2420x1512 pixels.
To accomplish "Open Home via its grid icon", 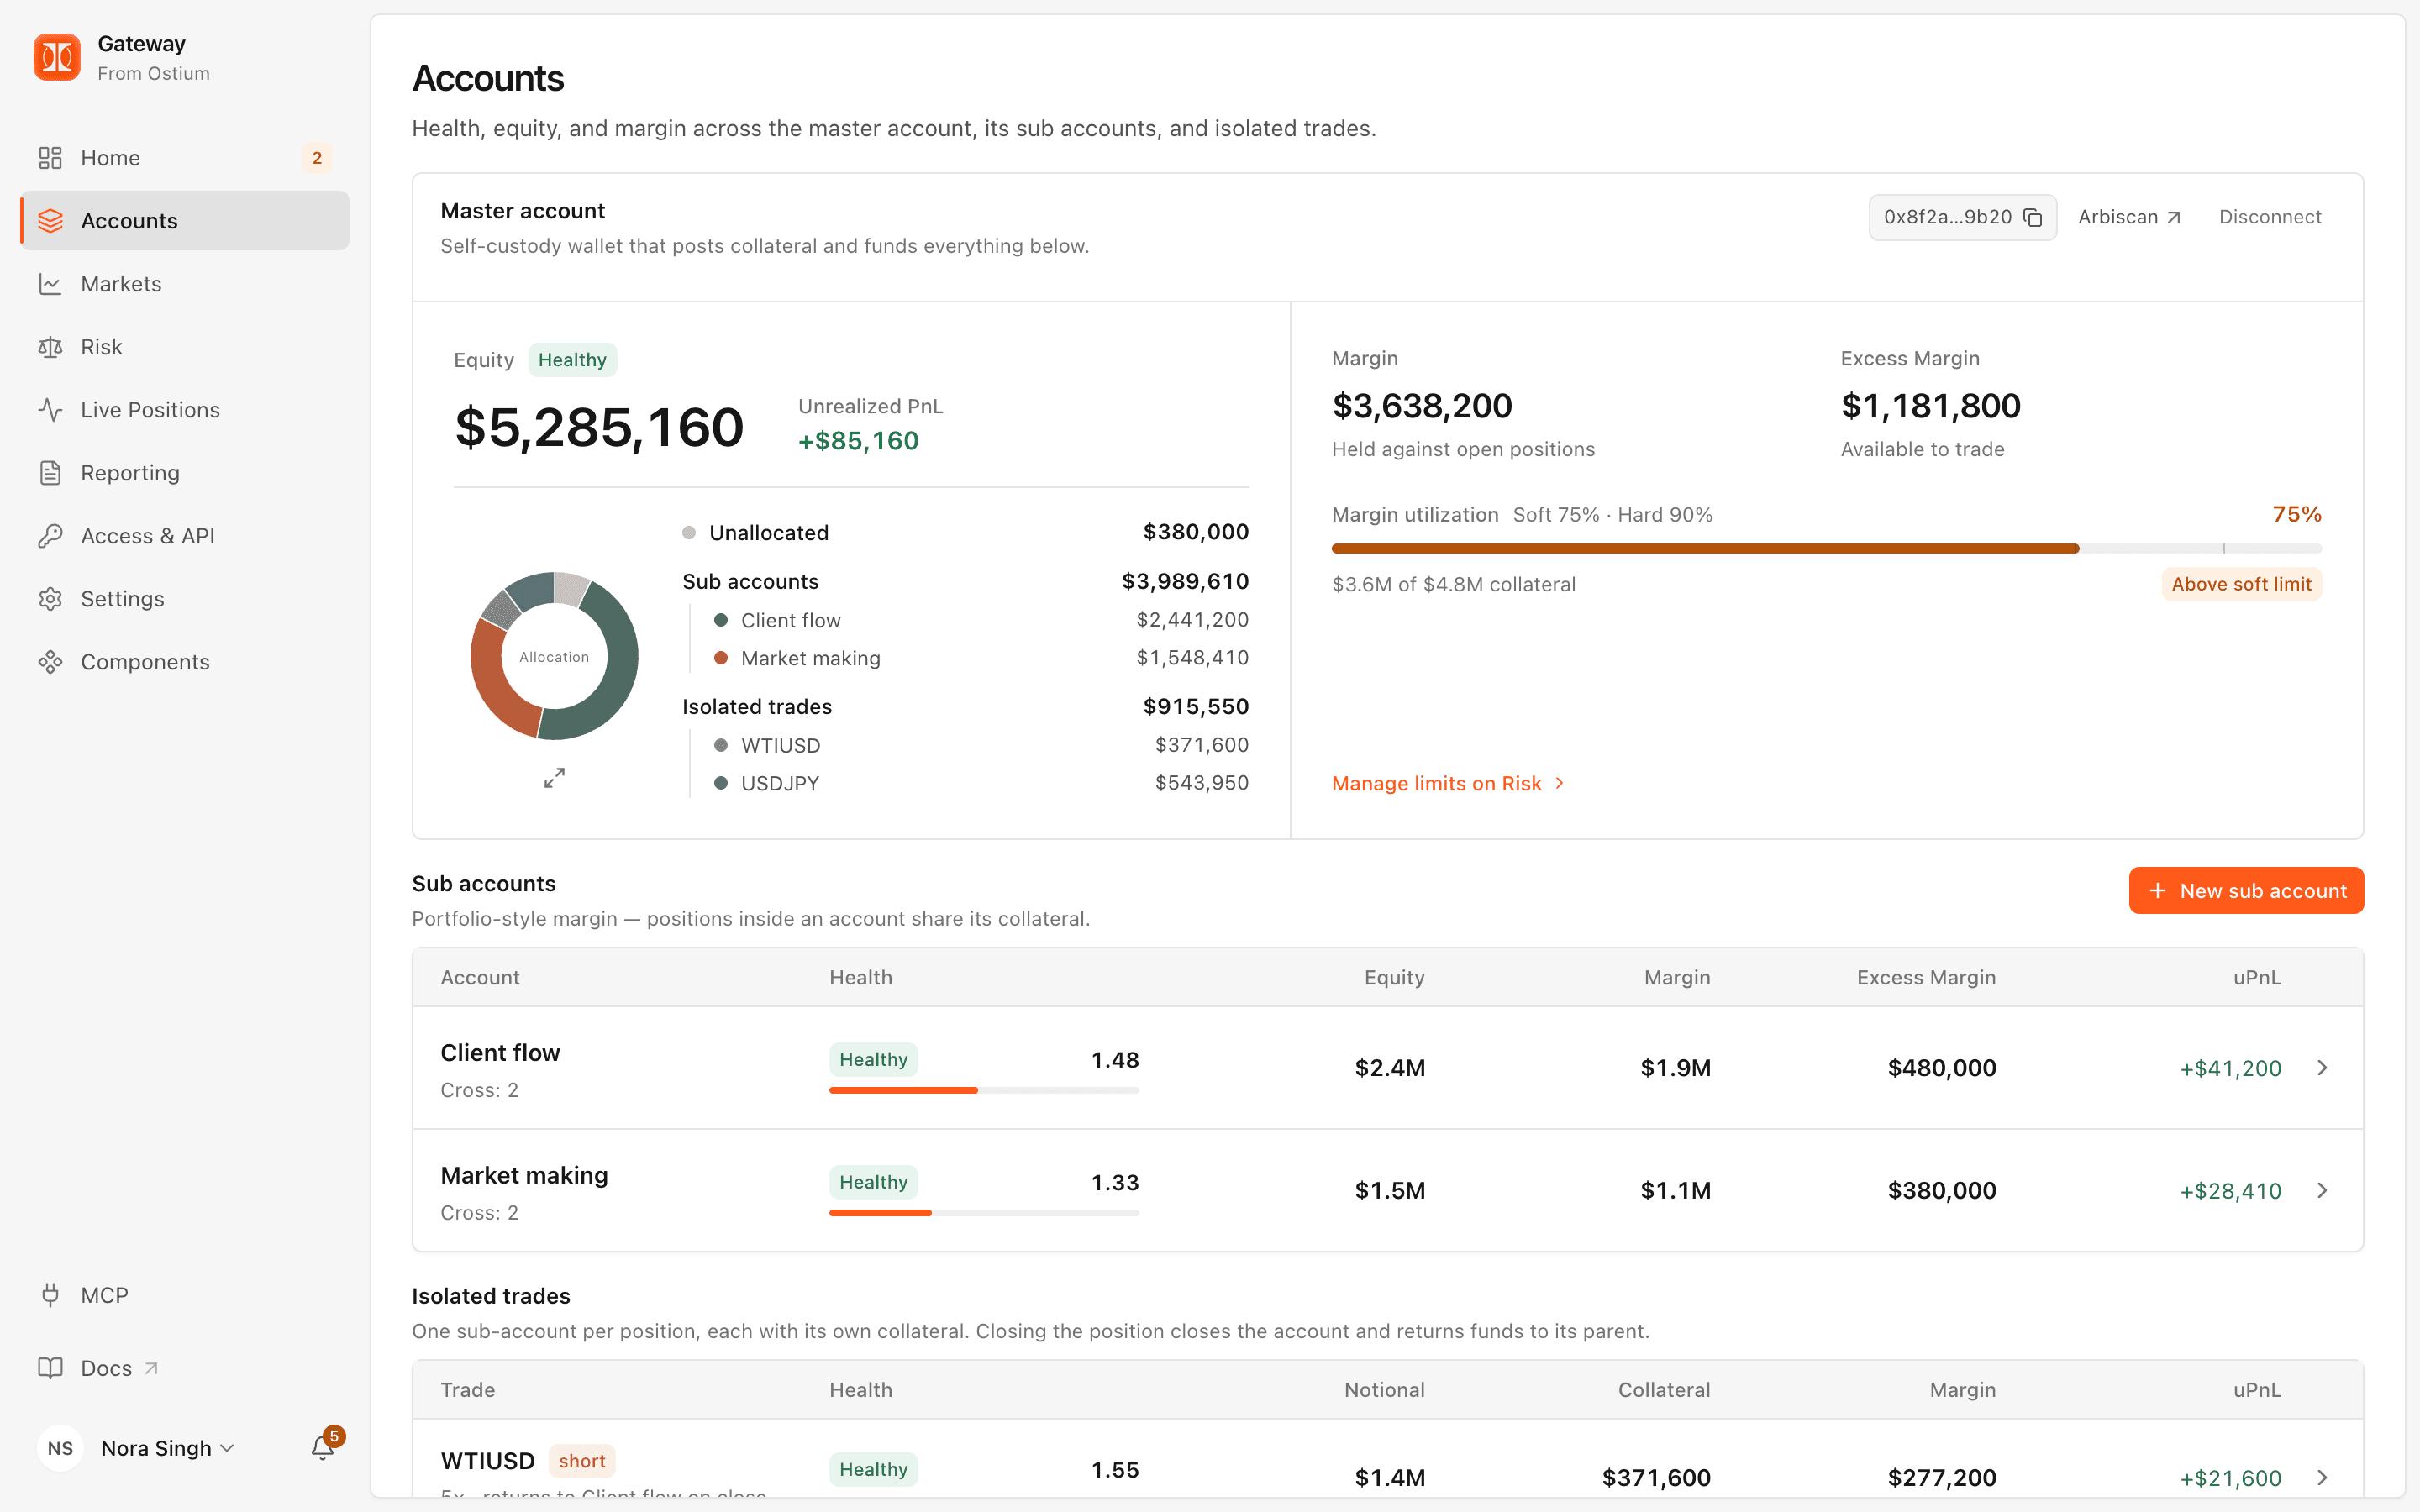I will point(50,158).
